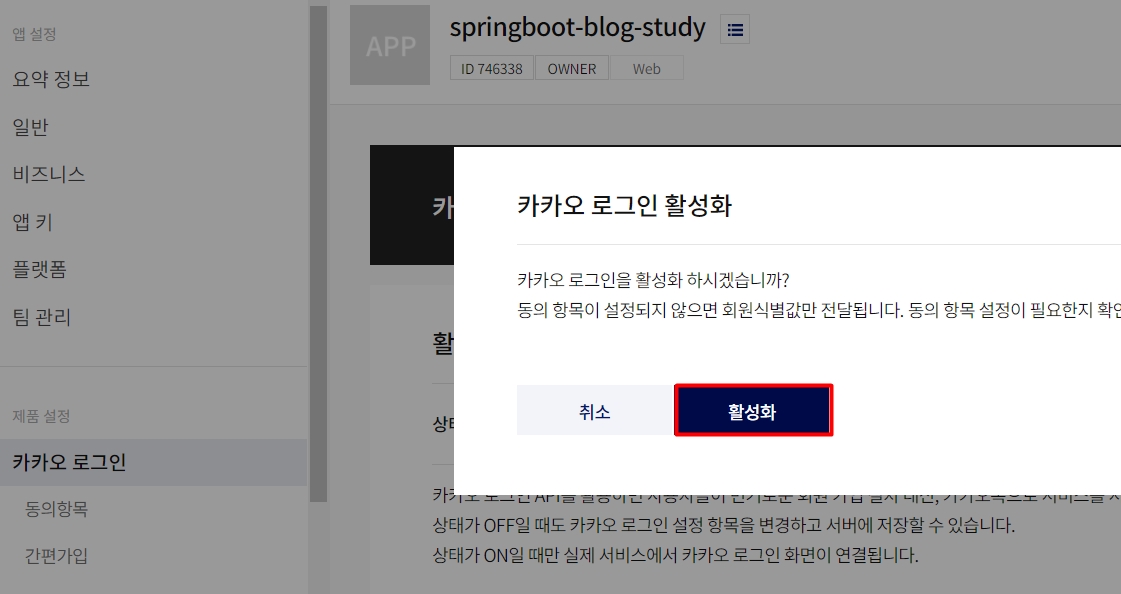Click the APP thumbnail image
Viewport: 1121px width, 594px height.
pyautogui.click(x=390, y=45)
